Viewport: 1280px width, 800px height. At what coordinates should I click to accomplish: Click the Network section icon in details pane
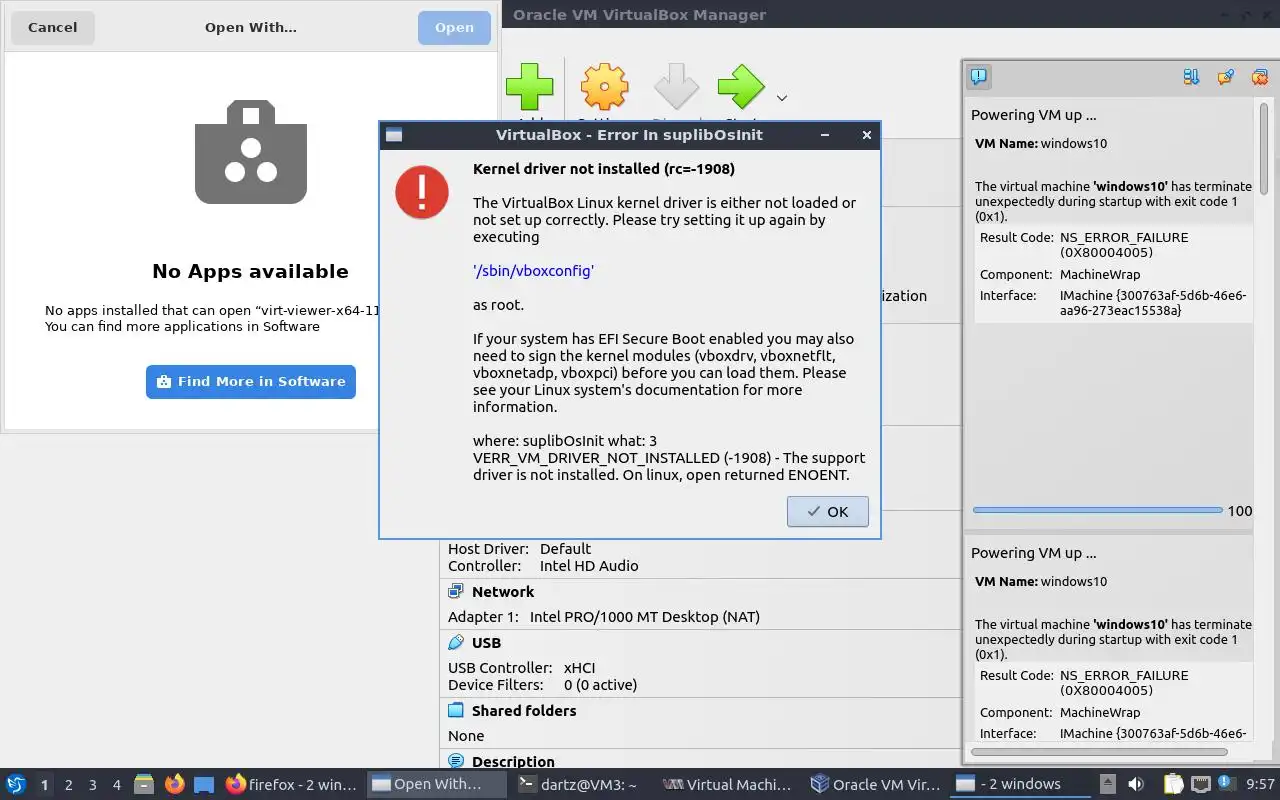[456, 591]
